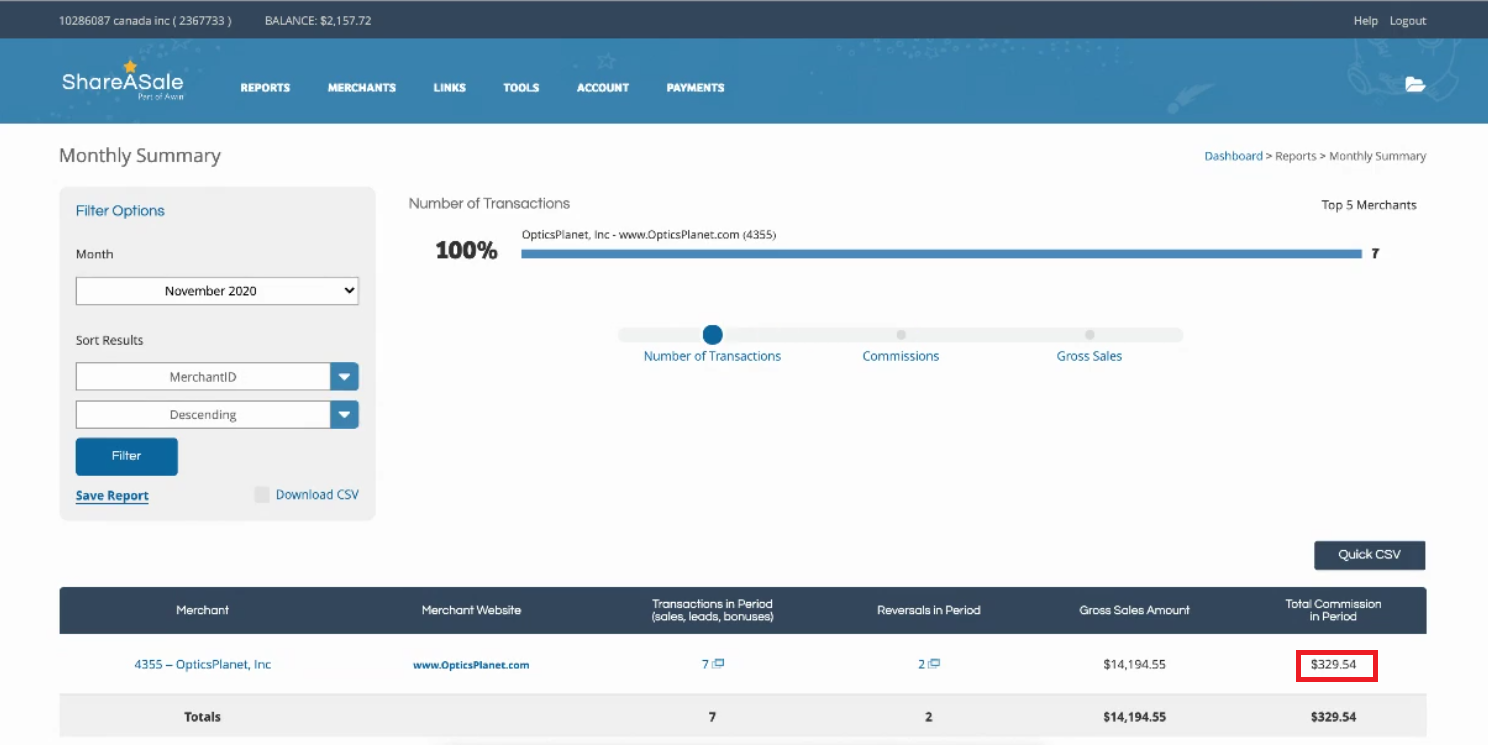Viewport: 1488px width, 745px height.
Task: Open popup icon beside 2 reversals
Action: (935, 664)
